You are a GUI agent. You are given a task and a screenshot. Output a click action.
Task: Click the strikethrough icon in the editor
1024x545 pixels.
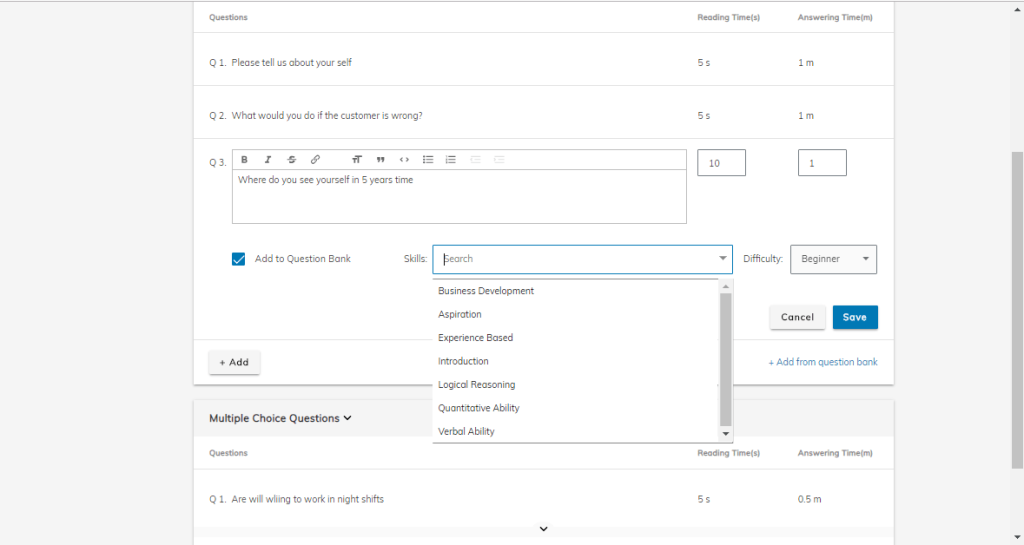[291, 160]
